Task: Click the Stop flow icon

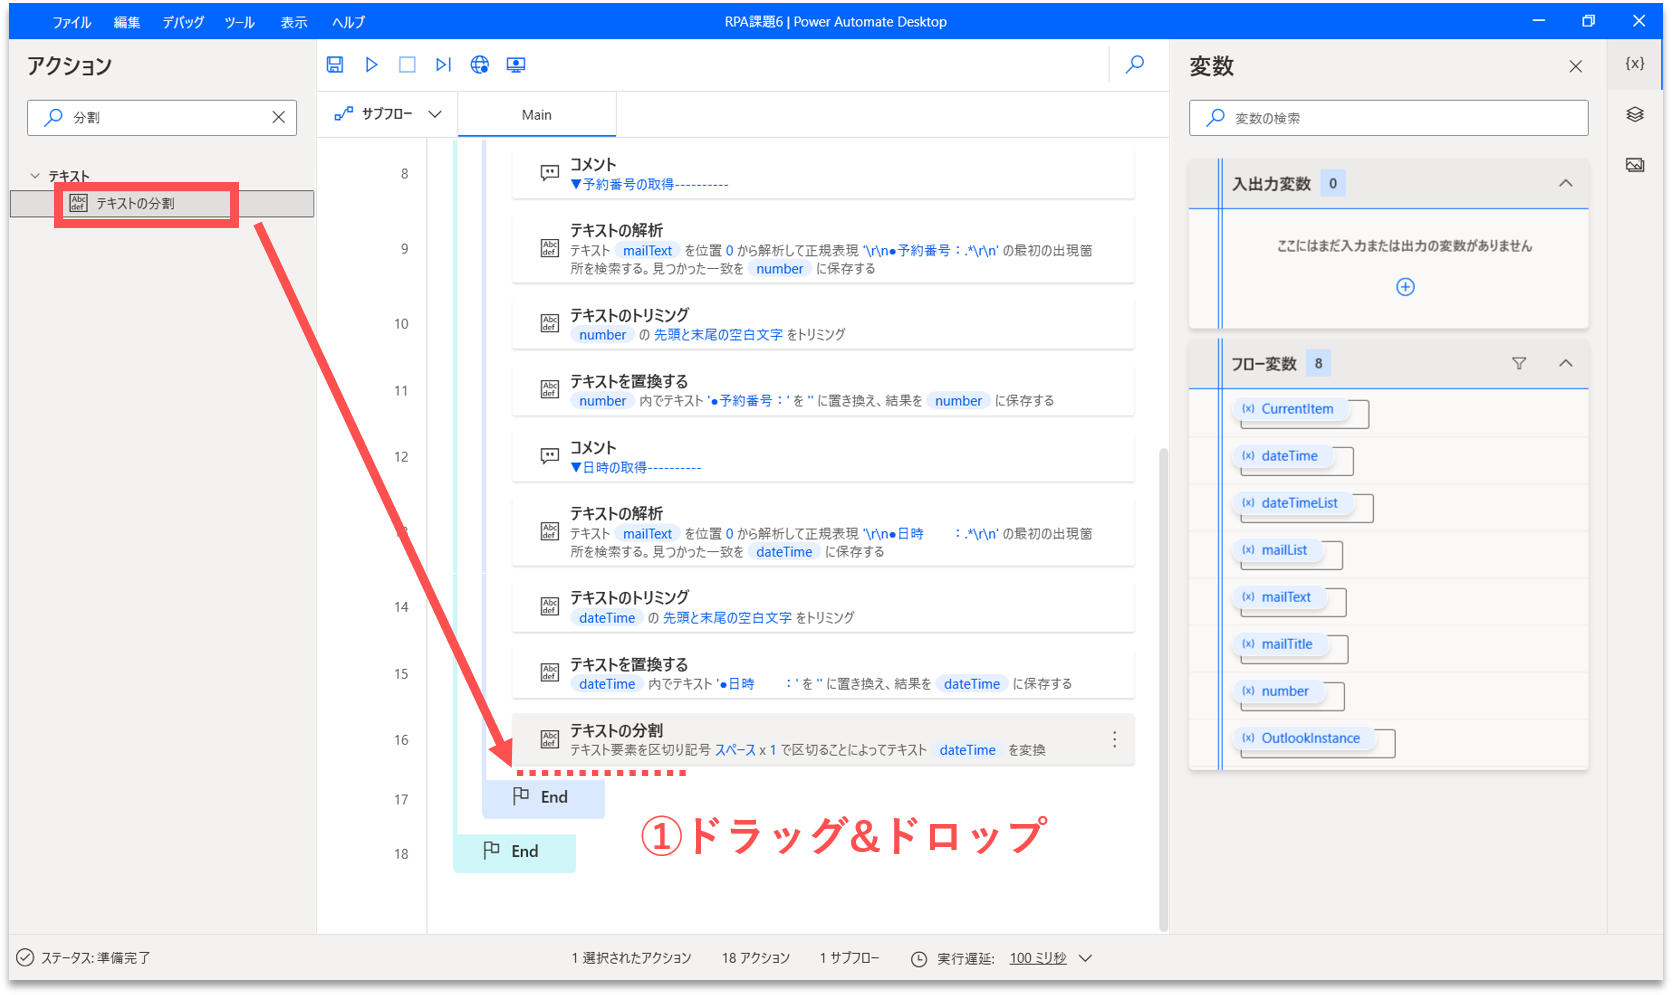Action: click(407, 64)
